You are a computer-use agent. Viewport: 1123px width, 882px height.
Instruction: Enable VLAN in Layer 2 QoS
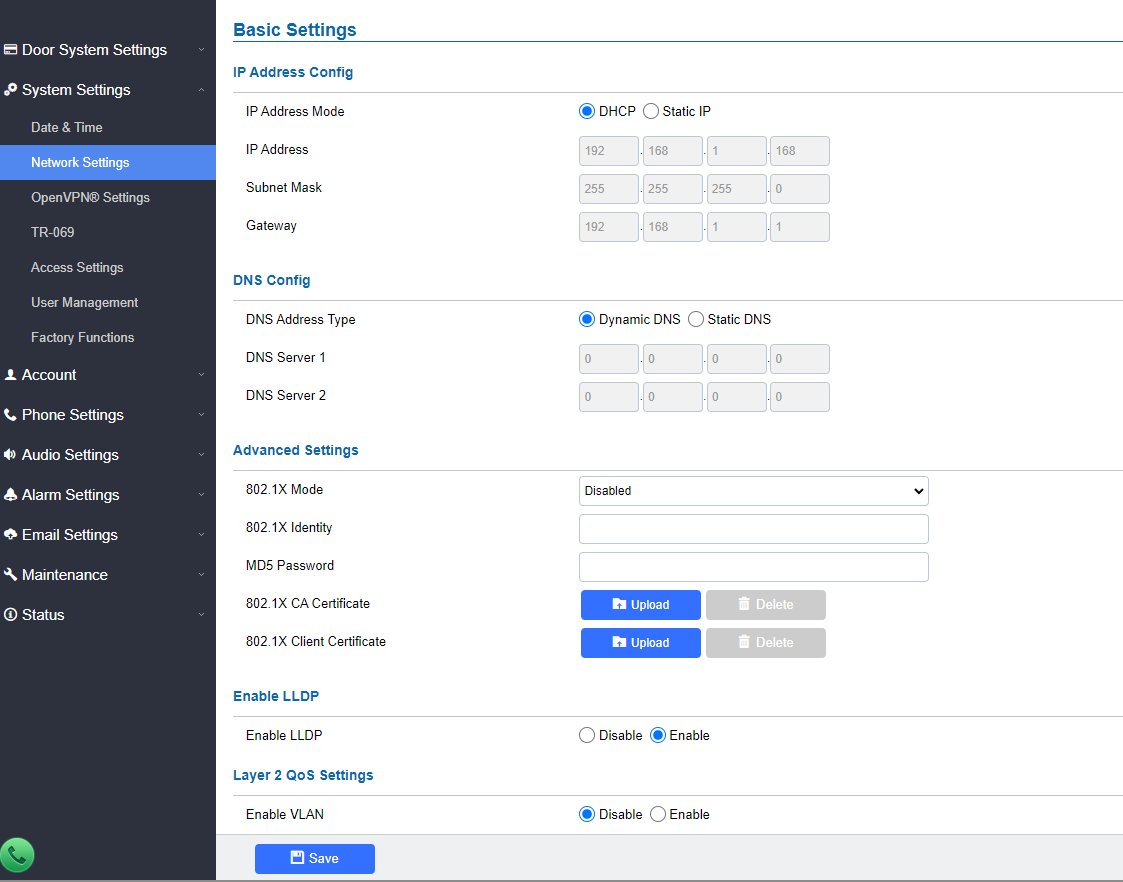pos(657,814)
